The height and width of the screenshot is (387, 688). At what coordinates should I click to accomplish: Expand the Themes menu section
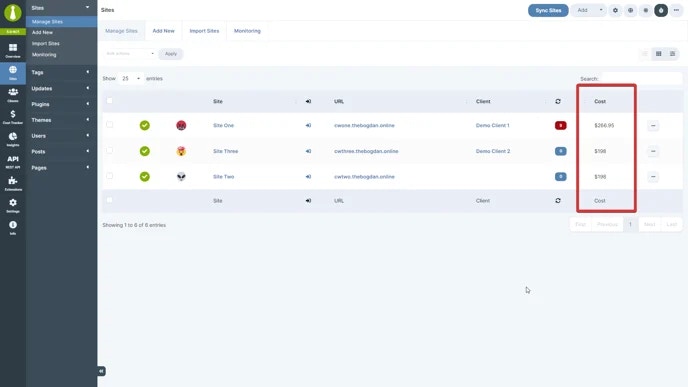coord(61,120)
